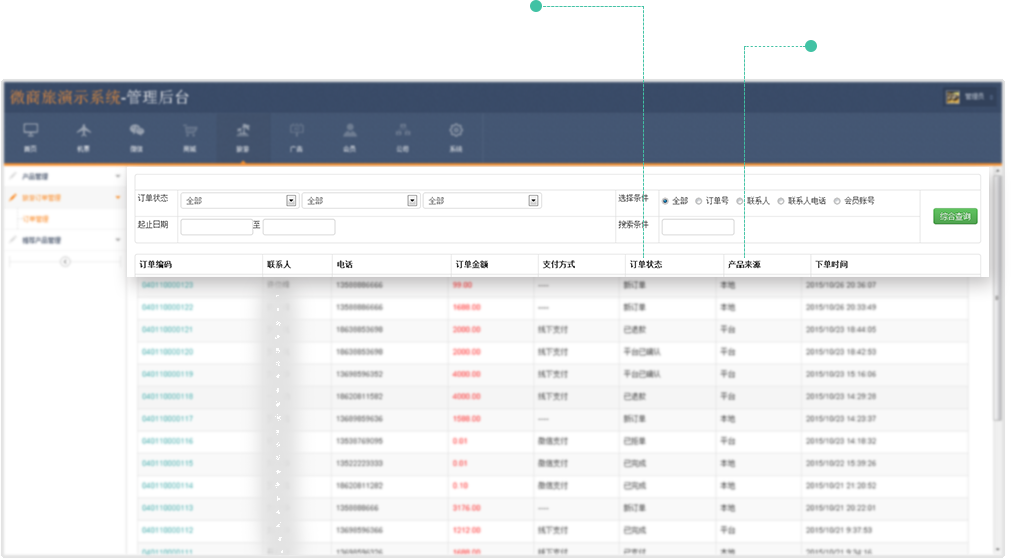1011x559 pixels.
Task: Select the orange highlighted order management sidebar item
Action: (62, 198)
